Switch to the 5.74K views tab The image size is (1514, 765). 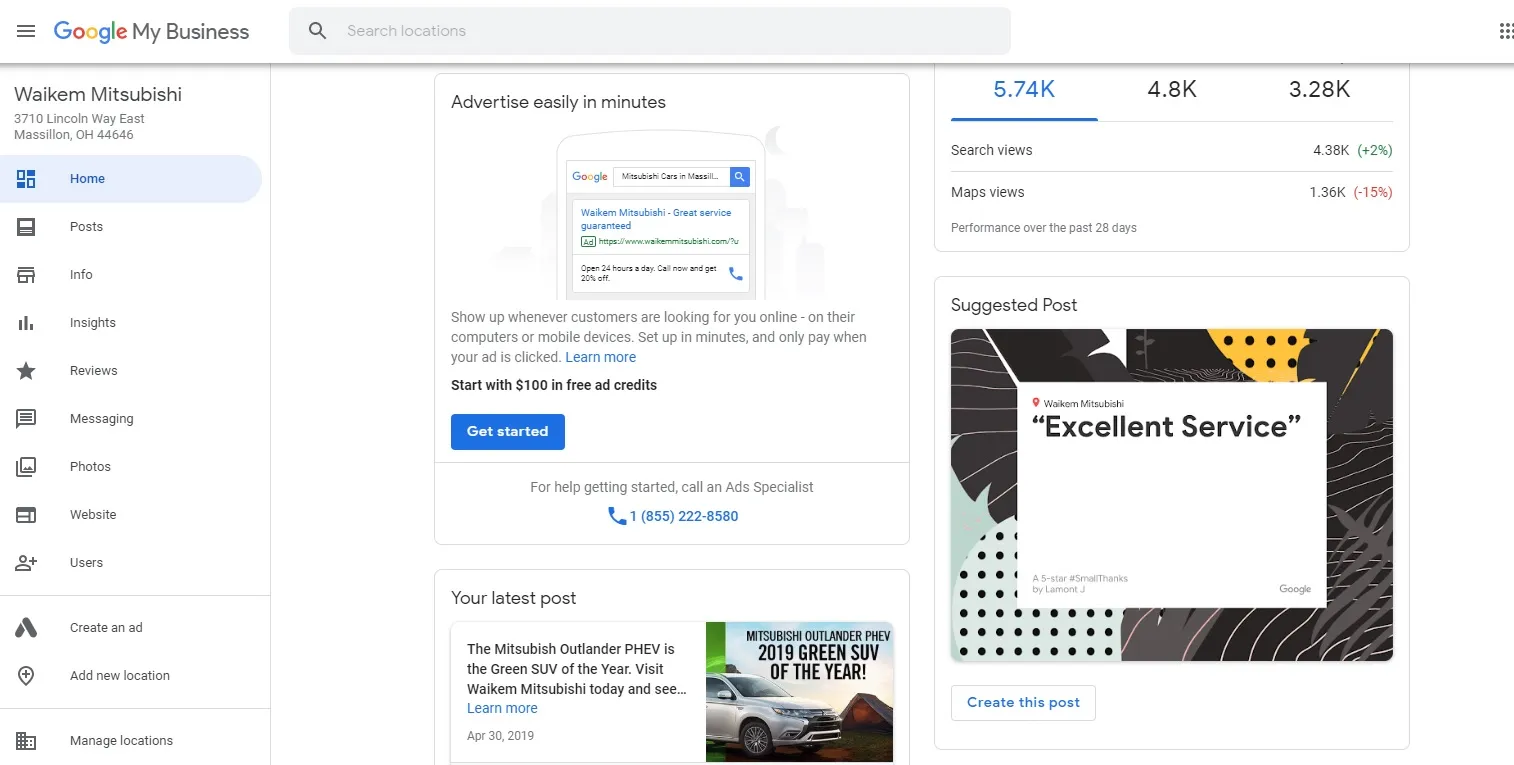click(1023, 89)
